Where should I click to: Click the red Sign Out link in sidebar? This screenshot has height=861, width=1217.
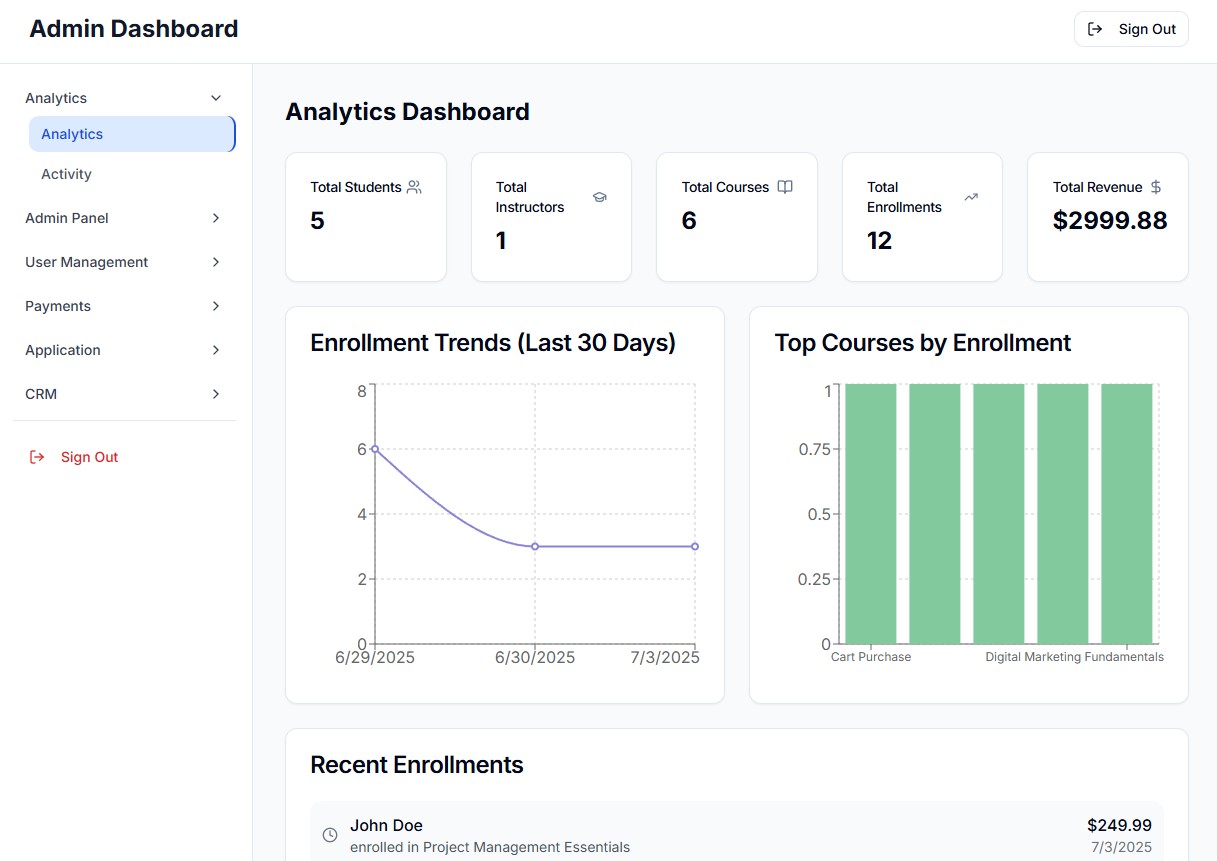(x=89, y=457)
